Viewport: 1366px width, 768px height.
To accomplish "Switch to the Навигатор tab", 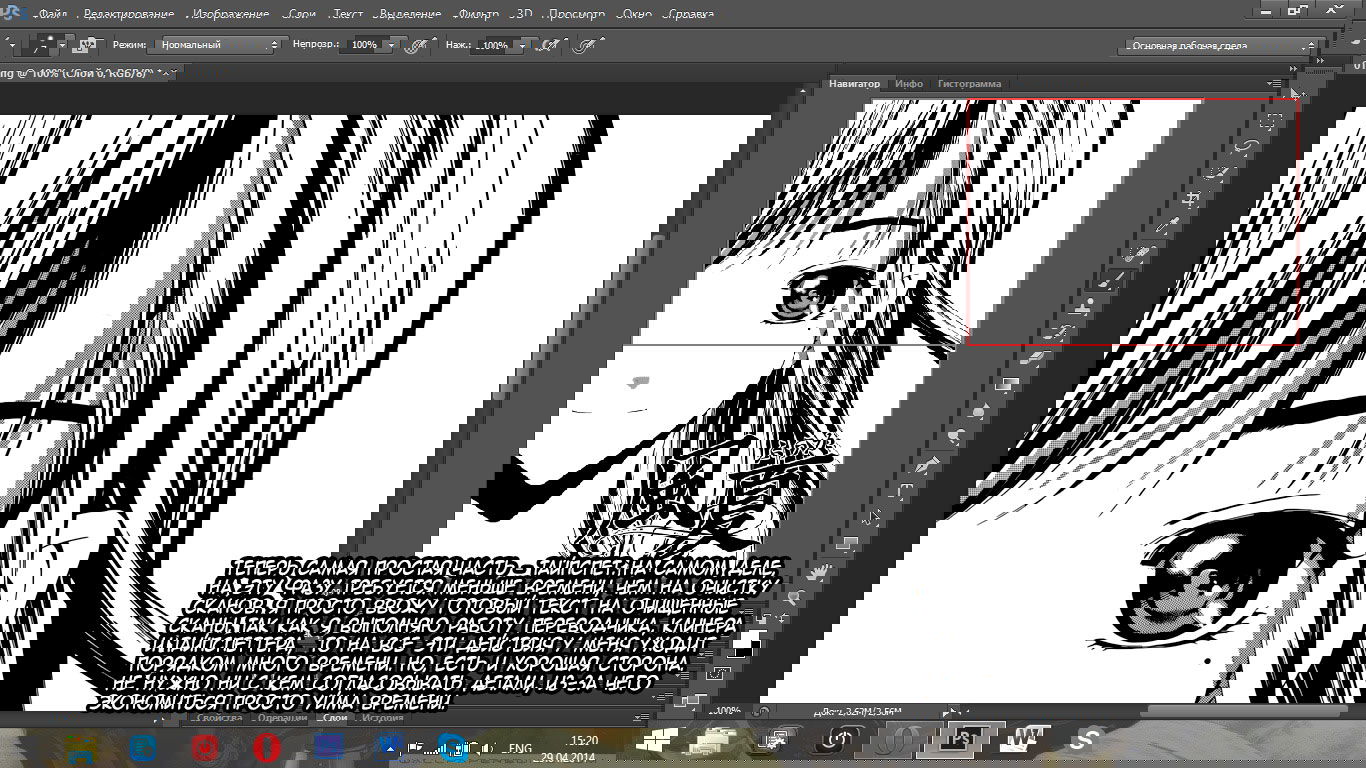I will pos(854,84).
